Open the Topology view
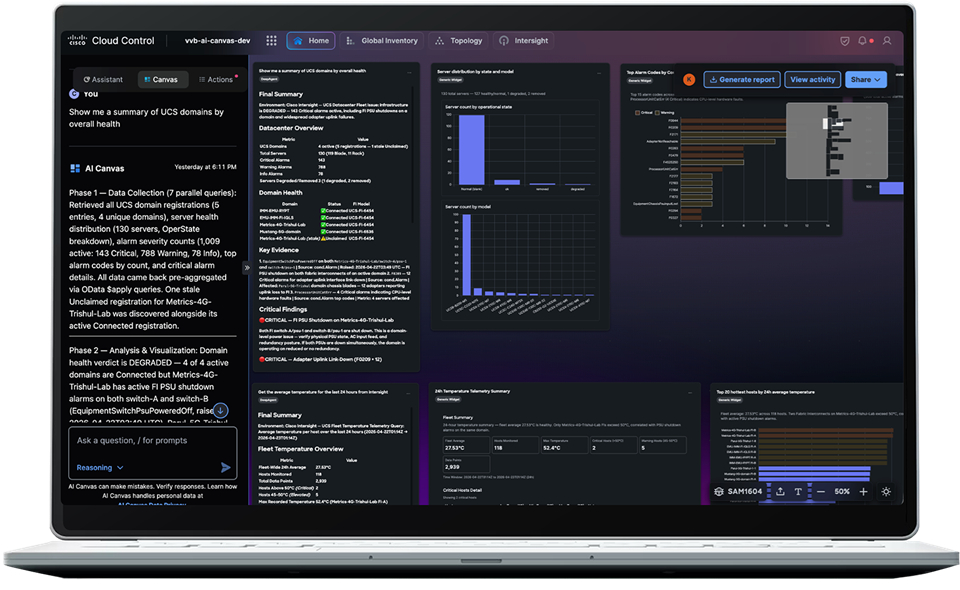960x590 pixels. pos(459,41)
